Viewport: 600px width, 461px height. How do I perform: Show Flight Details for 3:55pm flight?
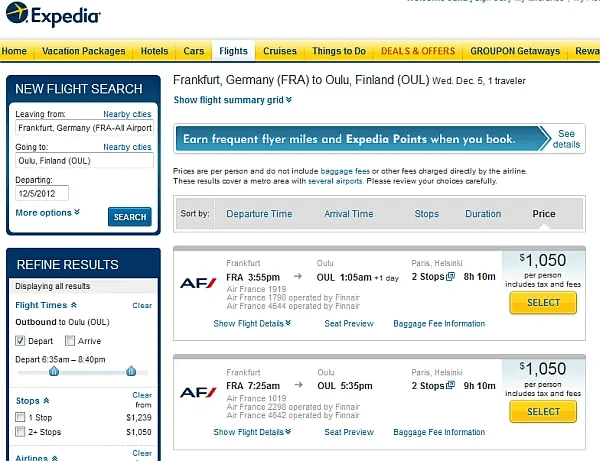tap(252, 324)
